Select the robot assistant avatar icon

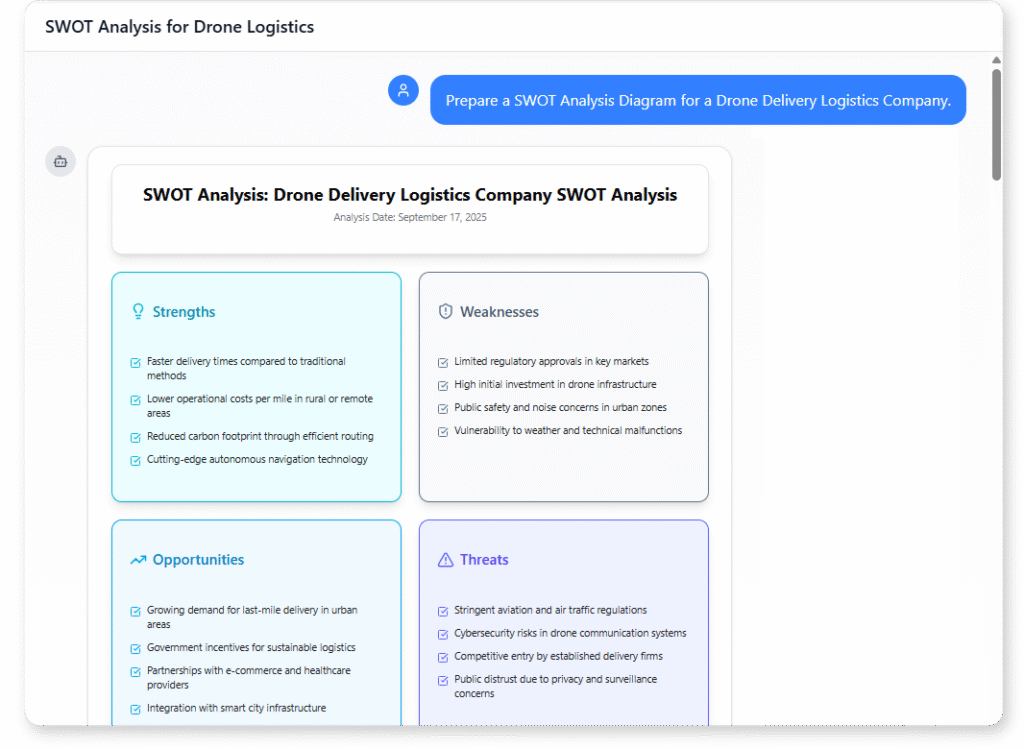[x=60, y=161]
